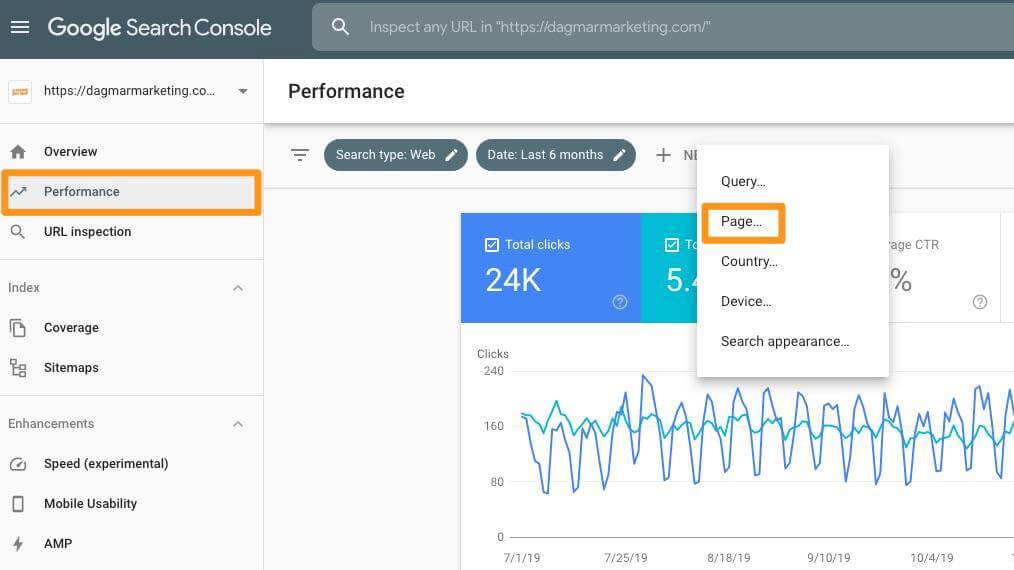This screenshot has width=1014, height=570.
Task: Click the Enhancements section heading
Action: [x=51, y=424]
